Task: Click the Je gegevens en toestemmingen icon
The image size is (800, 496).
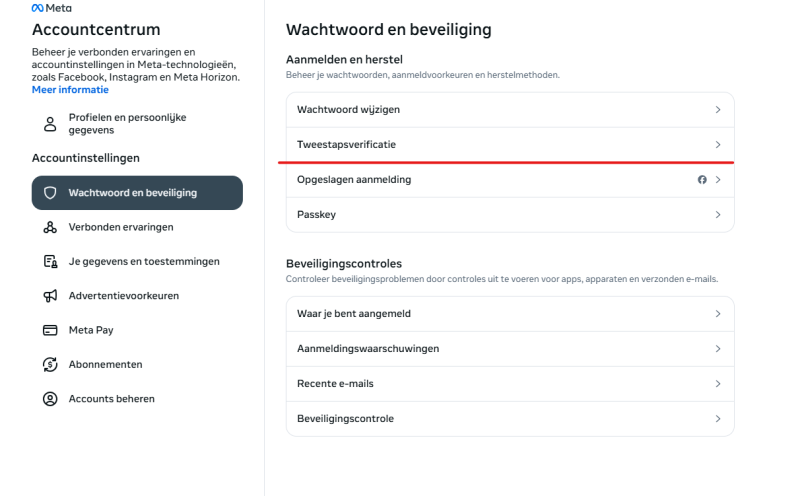Action: pos(49,262)
